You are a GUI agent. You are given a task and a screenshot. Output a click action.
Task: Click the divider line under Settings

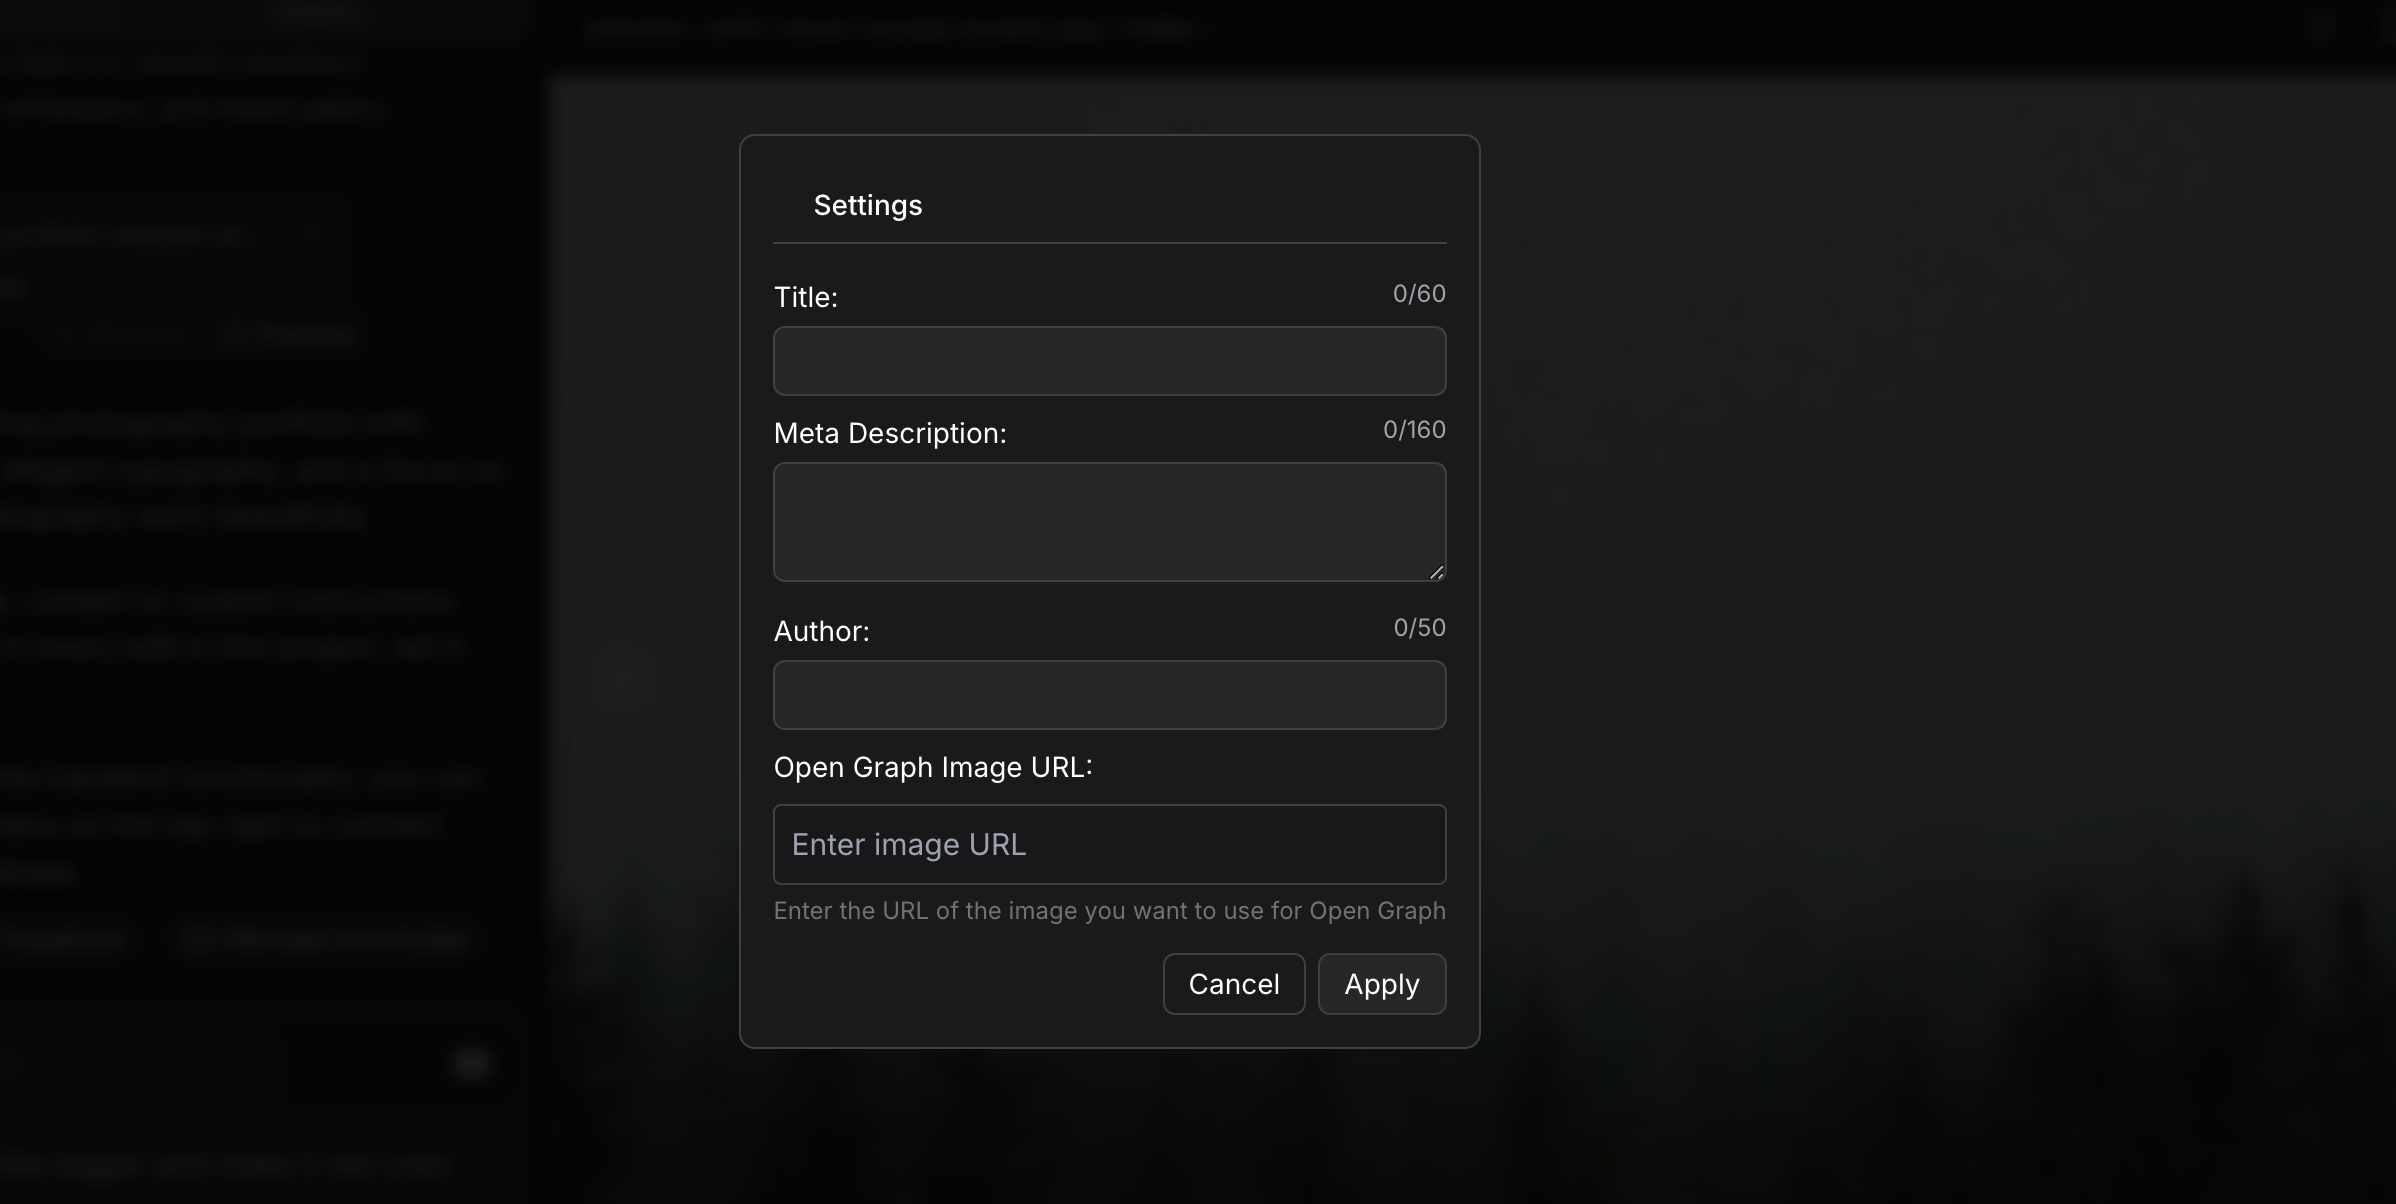(1108, 242)
